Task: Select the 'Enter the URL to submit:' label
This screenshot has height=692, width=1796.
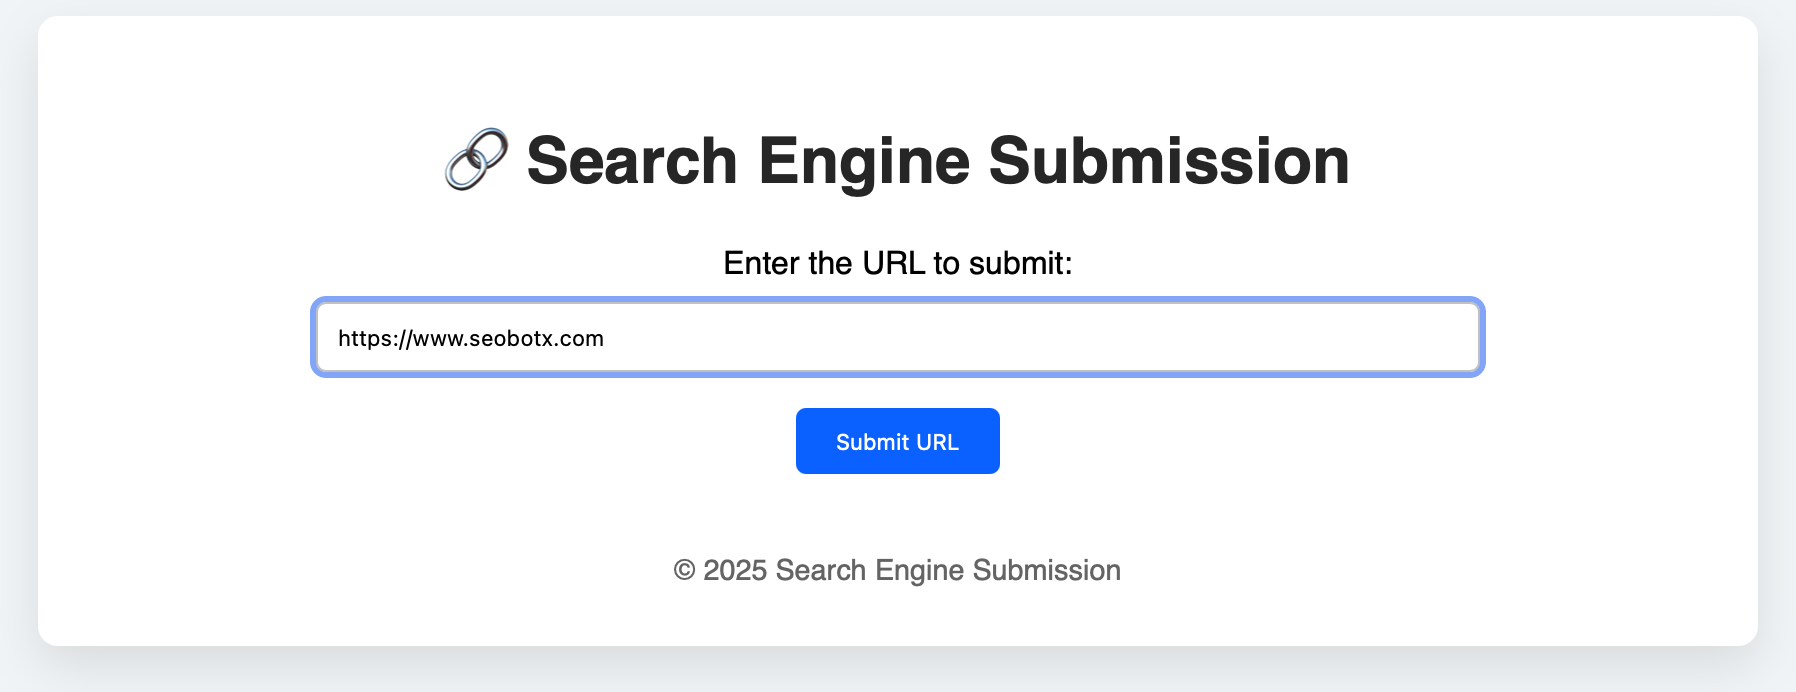Action: 897,263
